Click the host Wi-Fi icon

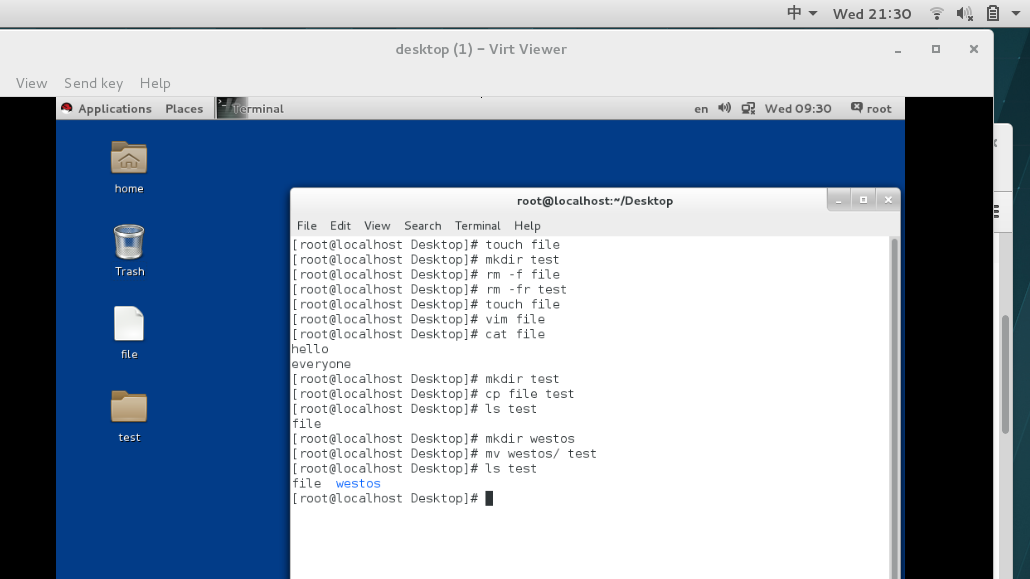point(937,13)
